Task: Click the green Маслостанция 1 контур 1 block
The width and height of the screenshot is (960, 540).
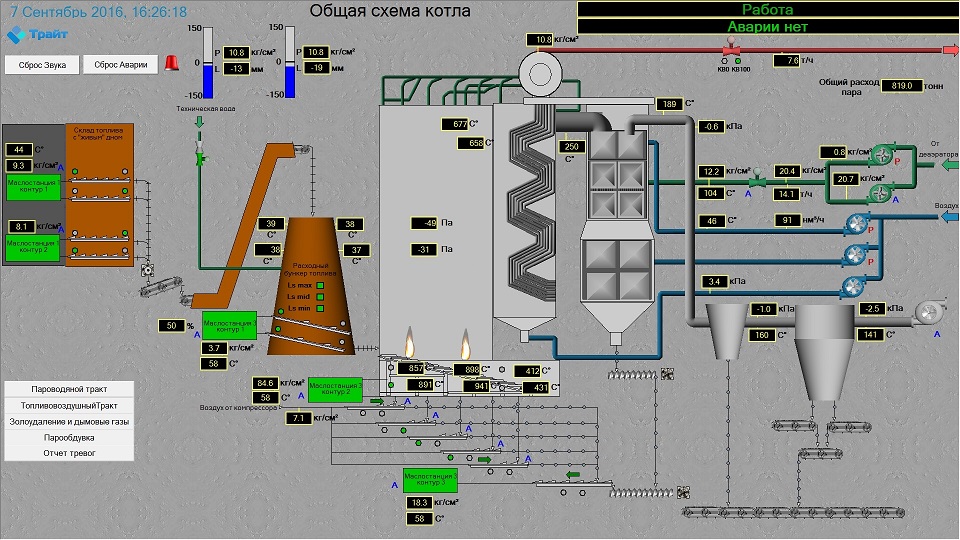Action: 34,187
